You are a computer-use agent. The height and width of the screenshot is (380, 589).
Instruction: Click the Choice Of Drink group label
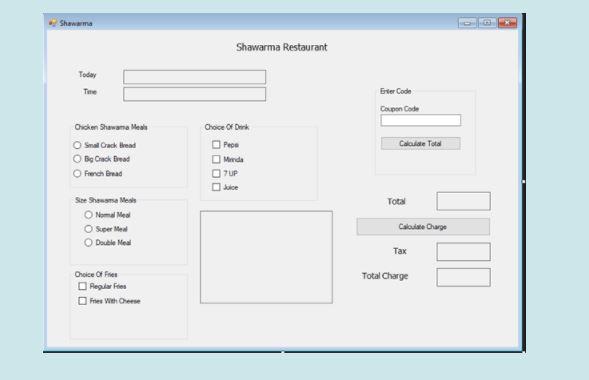[227, 127]
